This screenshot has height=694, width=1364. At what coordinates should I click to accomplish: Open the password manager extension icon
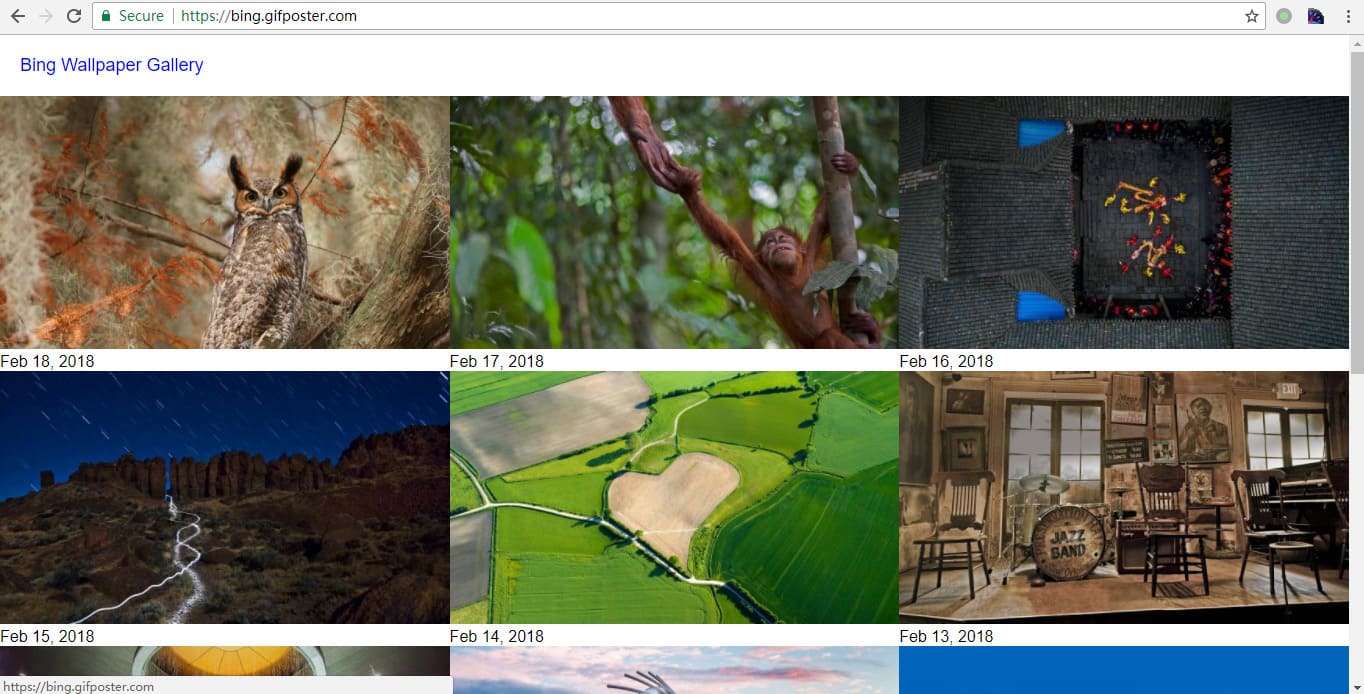(1315, 16)
